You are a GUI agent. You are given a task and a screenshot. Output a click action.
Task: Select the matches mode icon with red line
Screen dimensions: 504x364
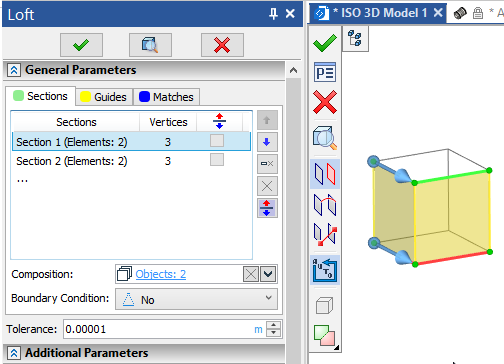tap(325, 234)
